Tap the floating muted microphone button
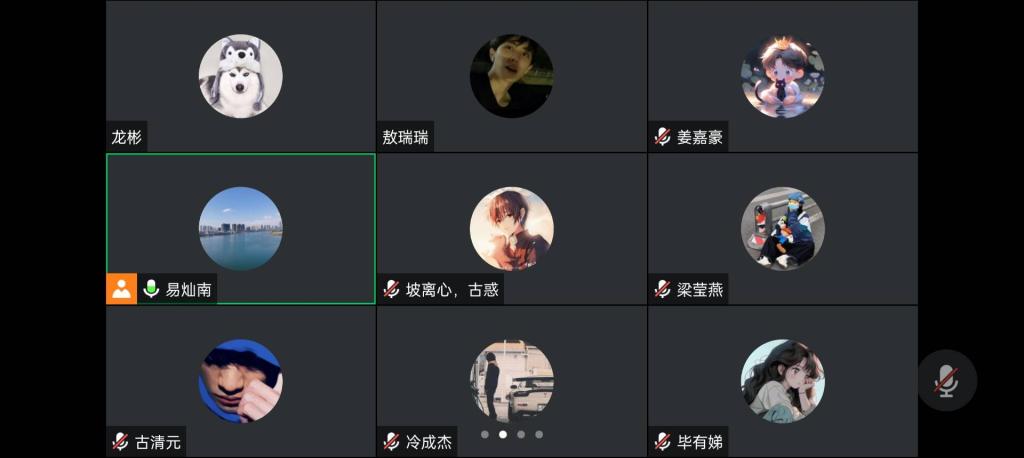The height and width of the screenshot is (458, 1024). coord(947,380)
